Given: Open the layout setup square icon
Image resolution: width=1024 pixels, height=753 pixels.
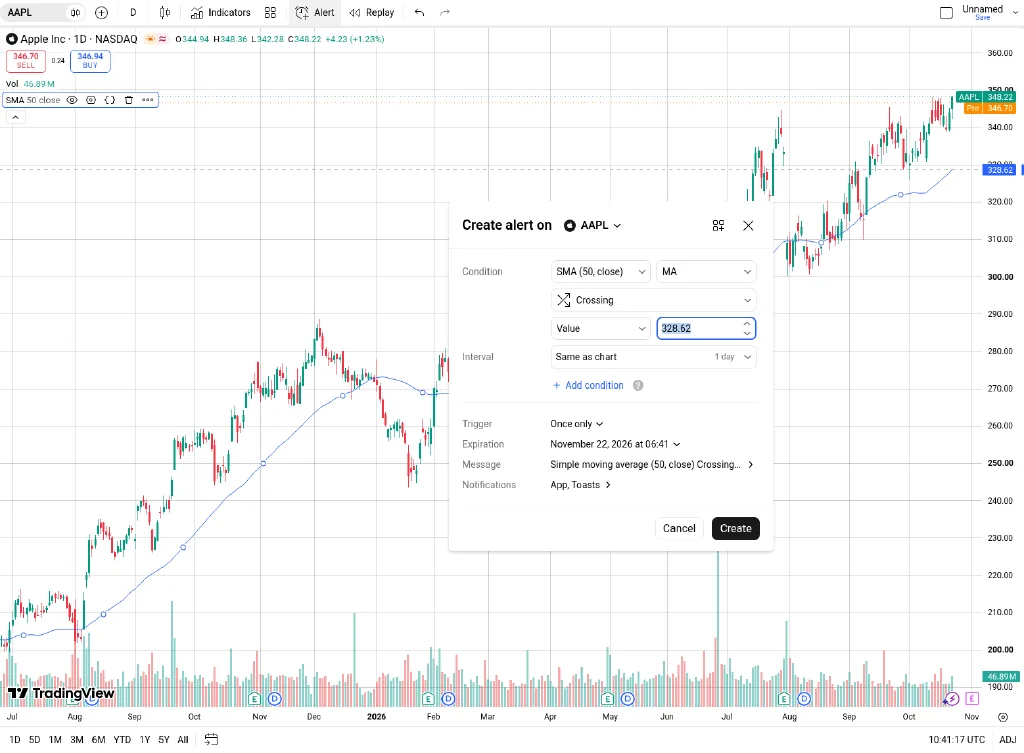Looking at the screenshot, I should tap(946, 12).
